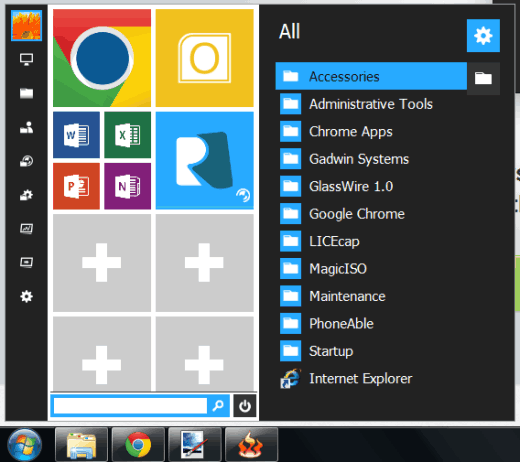
Task: Launch the OneNote tile
Action: click(128, 186)
